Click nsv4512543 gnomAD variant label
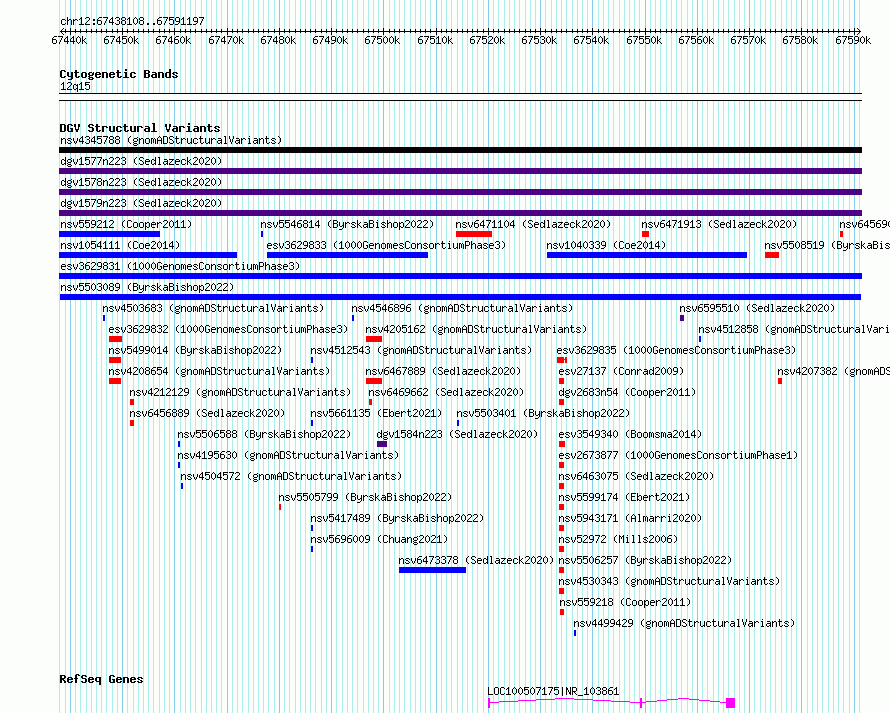The width and height of the screenshot is (890, 713). pos(421,350)
